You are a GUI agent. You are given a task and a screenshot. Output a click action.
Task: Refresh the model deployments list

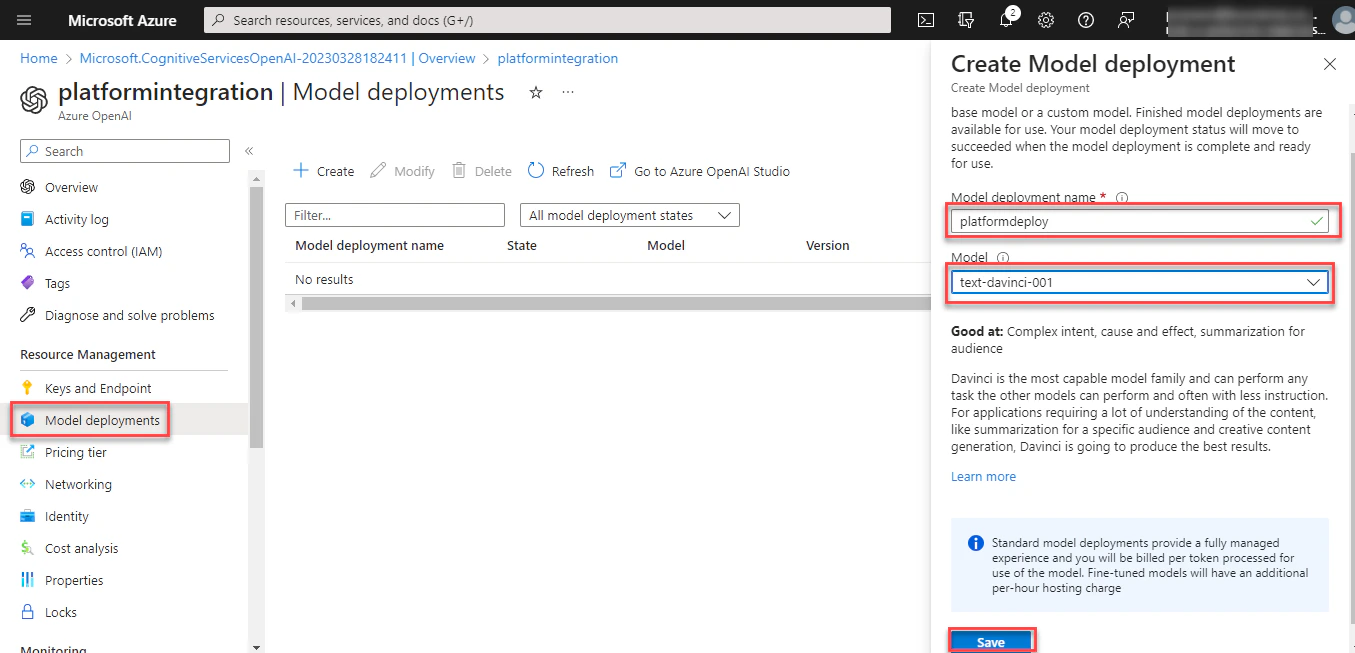click(560, 171)
